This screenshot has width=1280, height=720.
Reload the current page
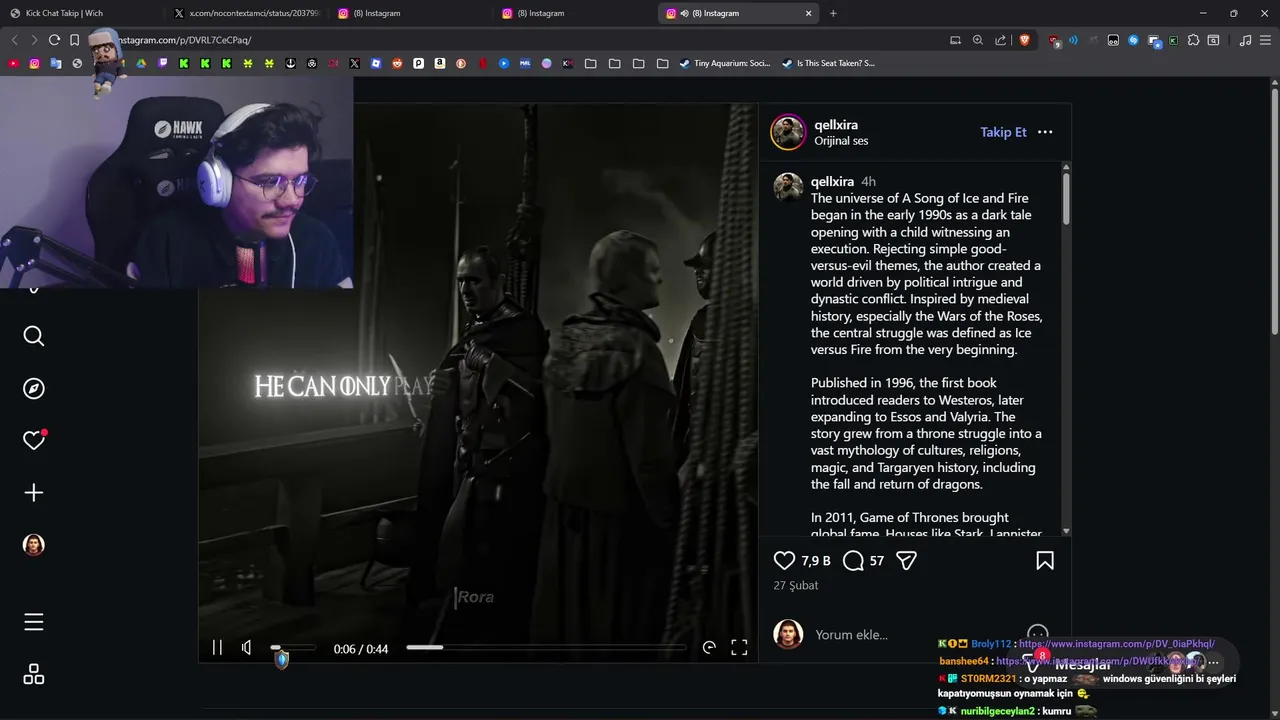pyautogui.click(x=54, y=40)
